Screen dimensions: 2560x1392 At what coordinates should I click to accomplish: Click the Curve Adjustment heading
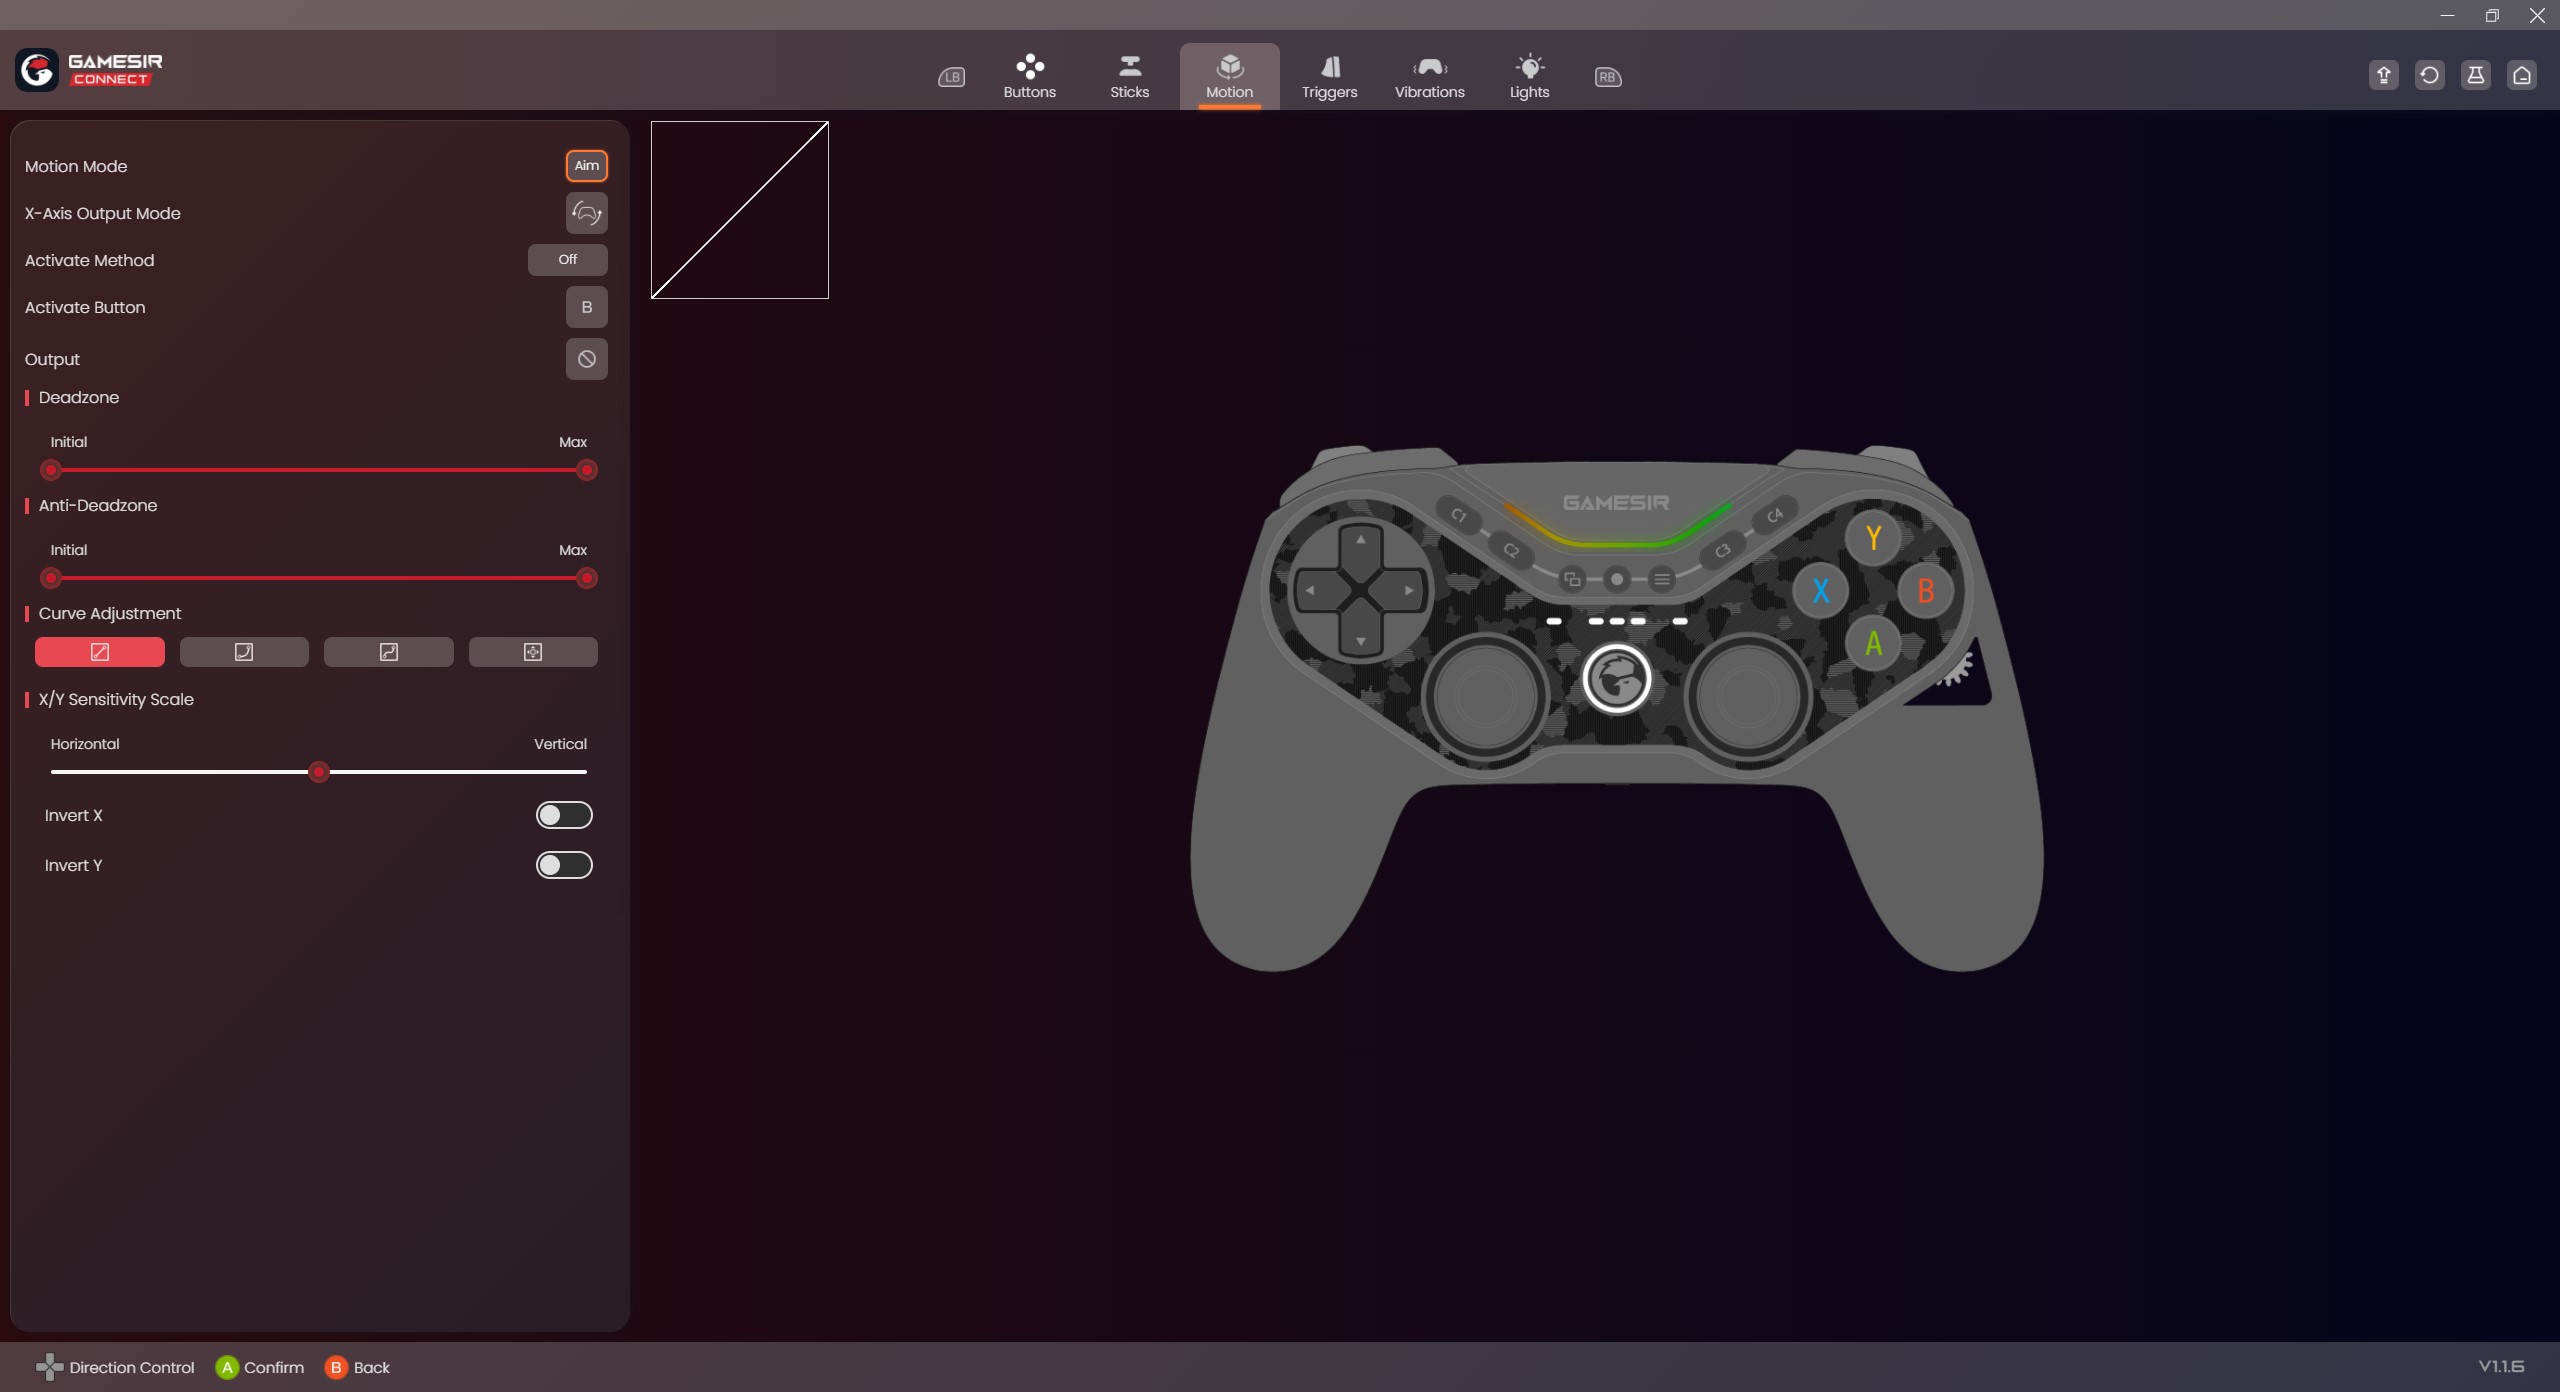110,613
